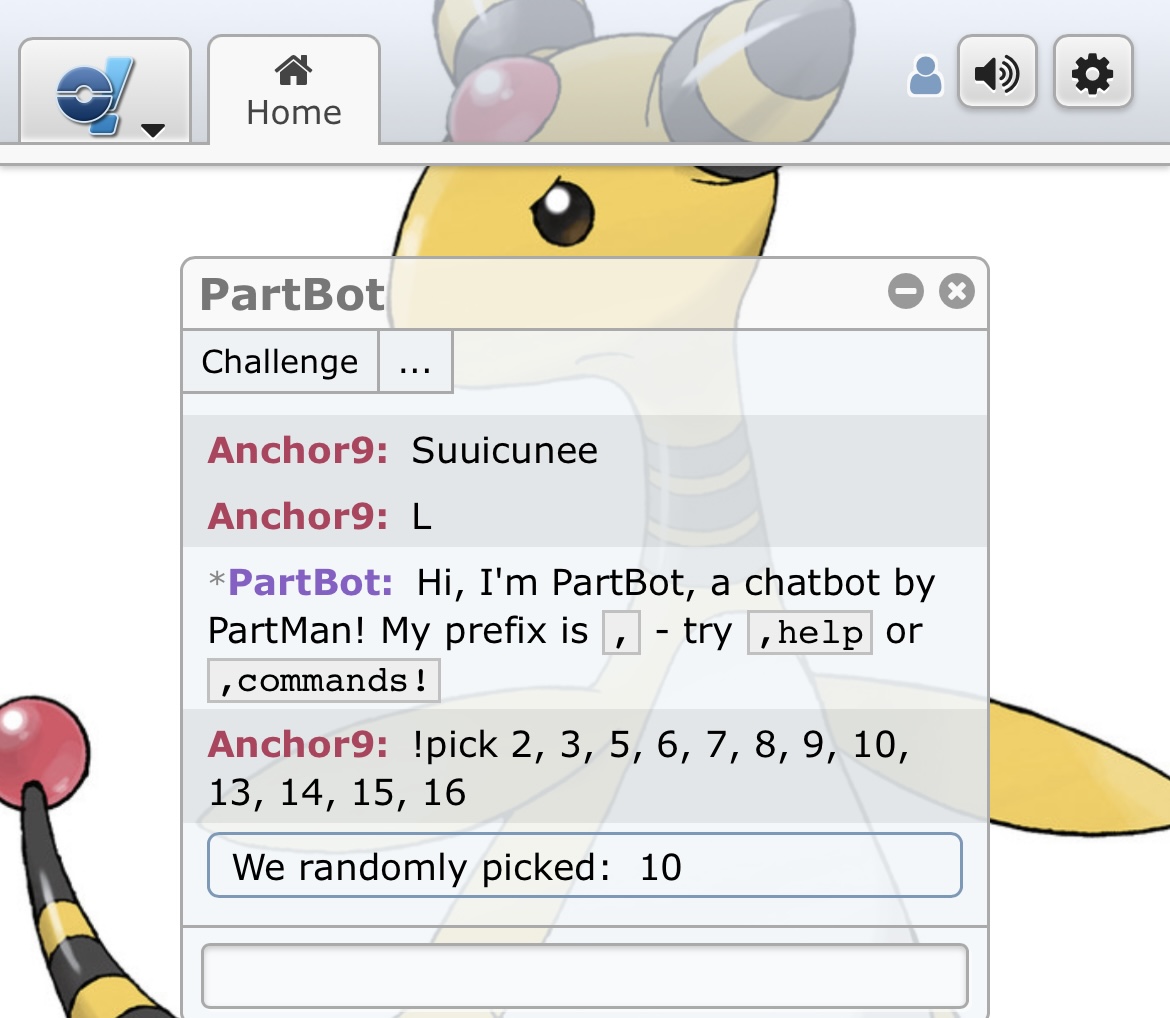Expand the dropdown arrow beside the logo

[153, 130]
